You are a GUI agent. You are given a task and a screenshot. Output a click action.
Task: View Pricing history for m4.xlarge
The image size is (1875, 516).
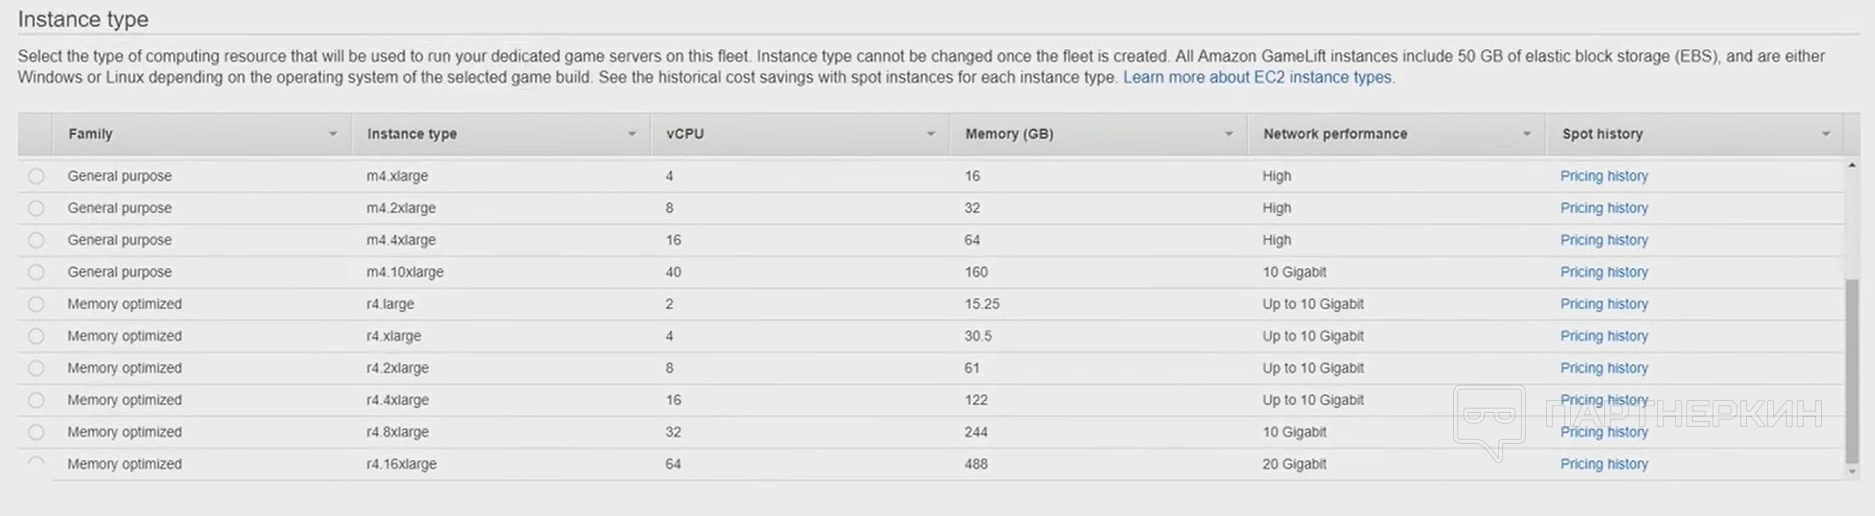1604,176
